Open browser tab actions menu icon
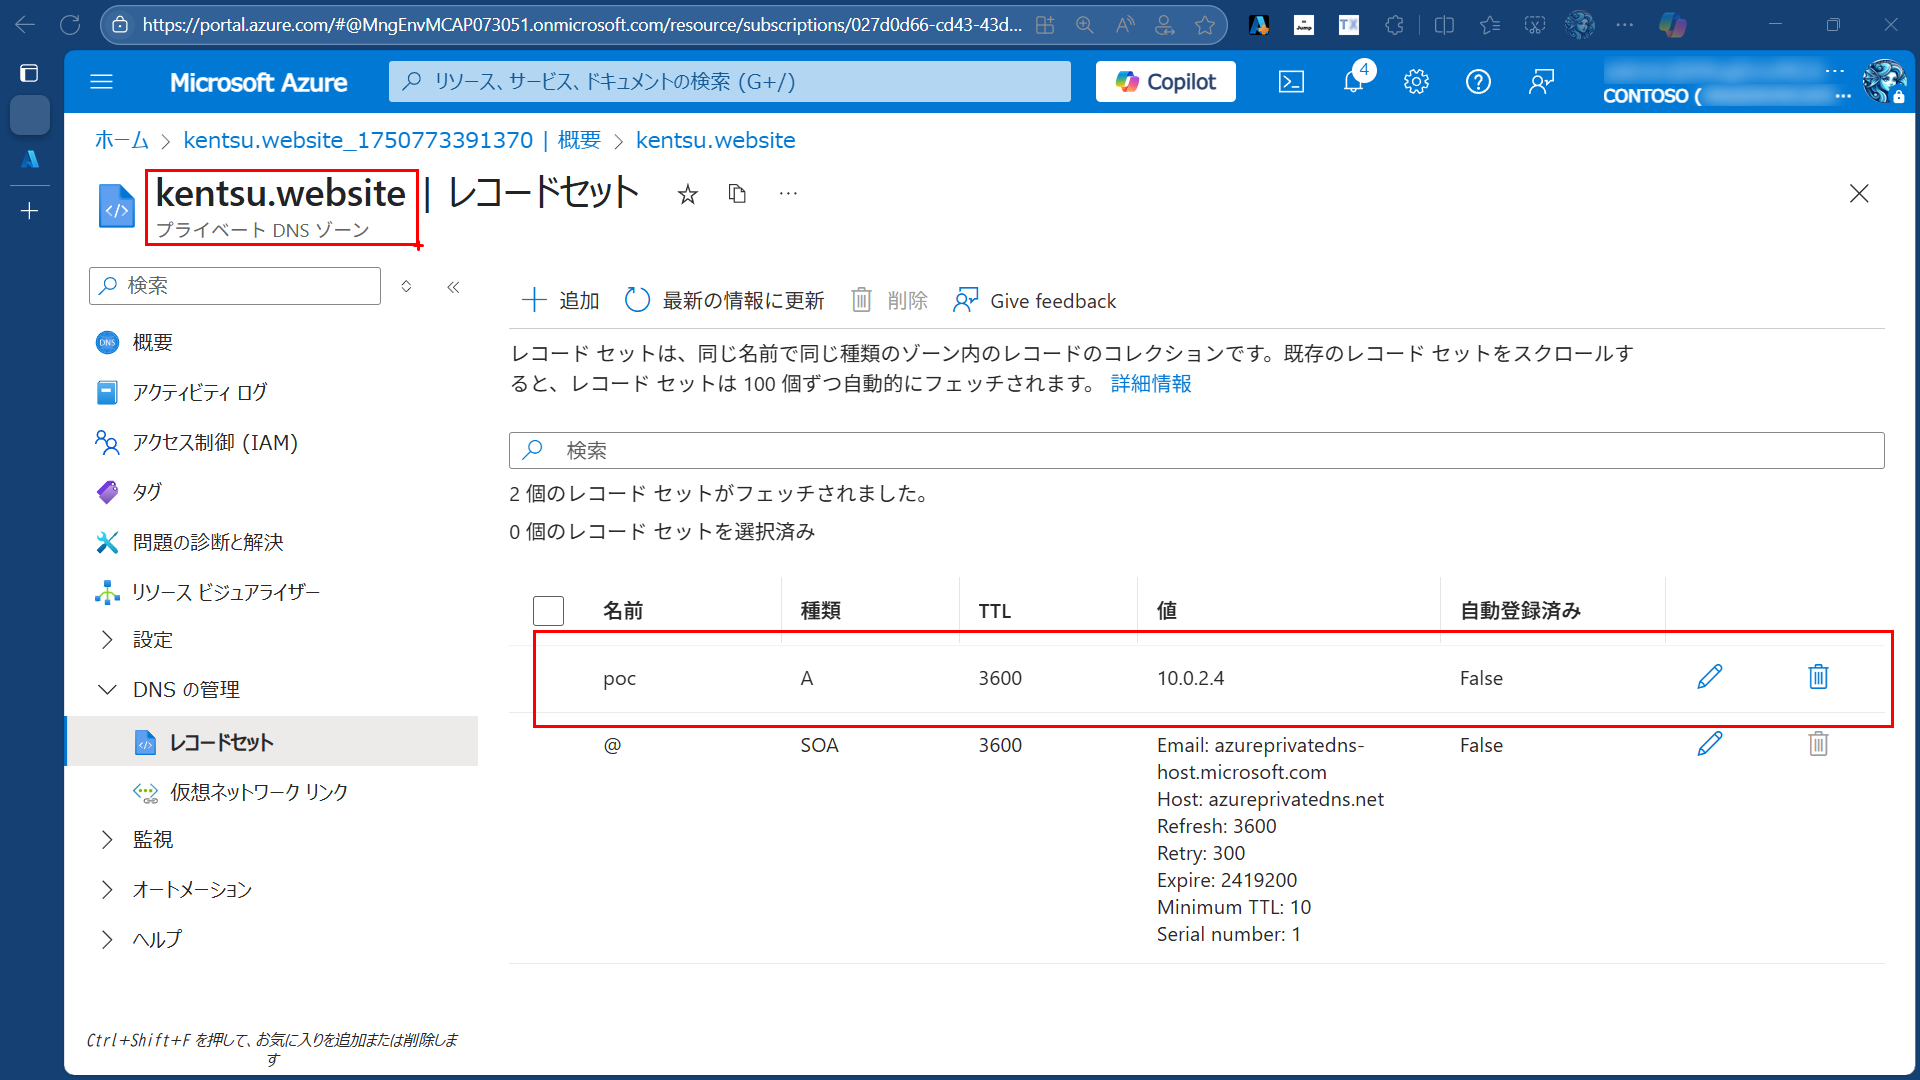1920x1080 pixels. coord(29,73)
